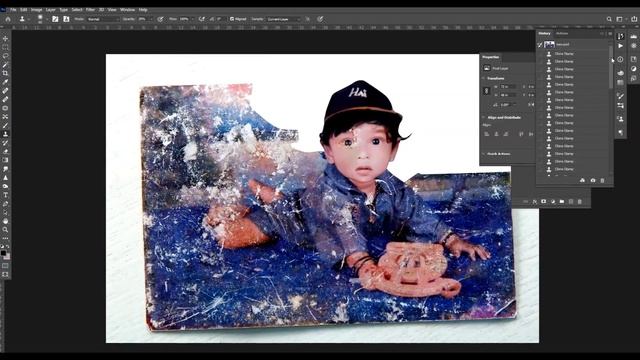This screenshot has width=640, height=360.
Task: Add layer style fx icon
Action: (535, 202)
